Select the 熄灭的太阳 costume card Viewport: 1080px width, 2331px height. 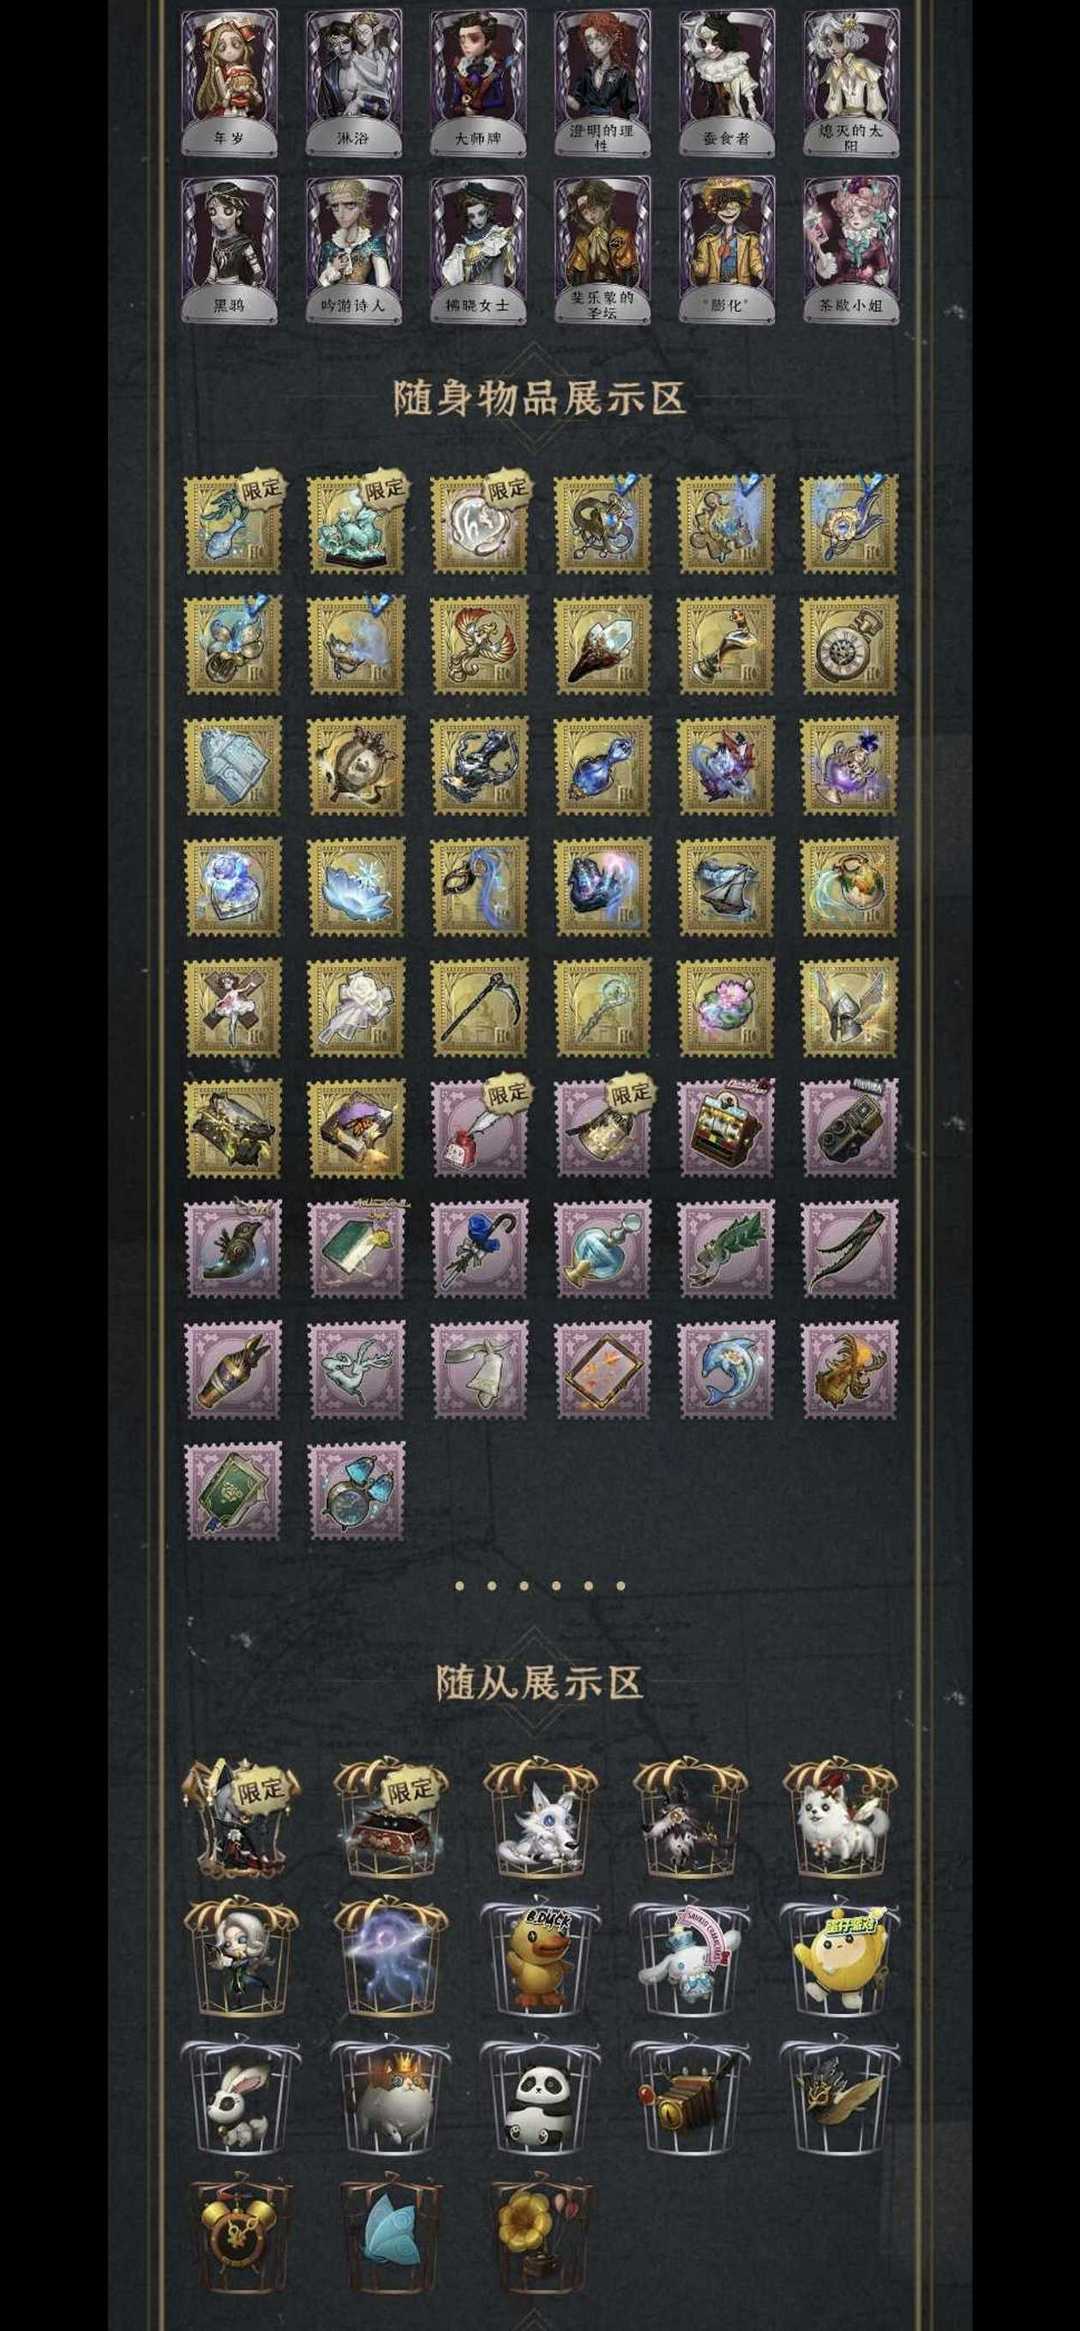pos(851,84)
